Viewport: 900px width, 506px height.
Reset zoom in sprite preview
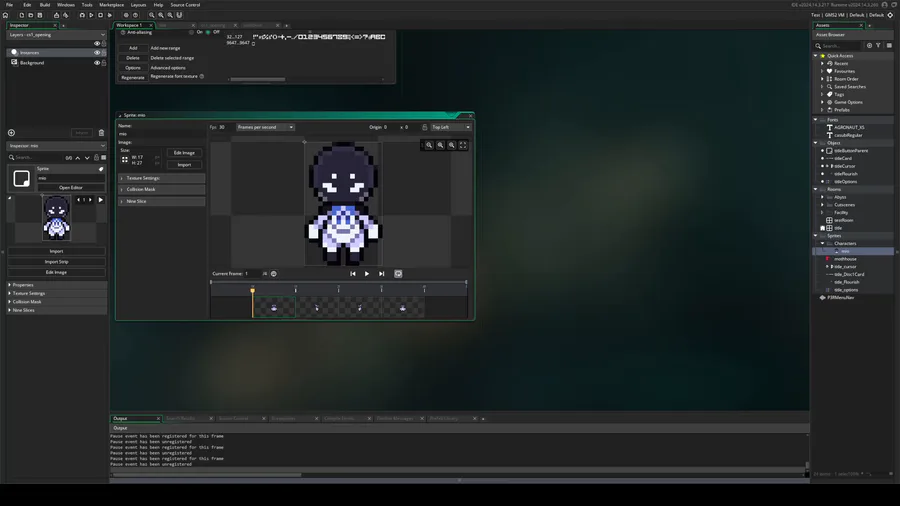point(440,145)
